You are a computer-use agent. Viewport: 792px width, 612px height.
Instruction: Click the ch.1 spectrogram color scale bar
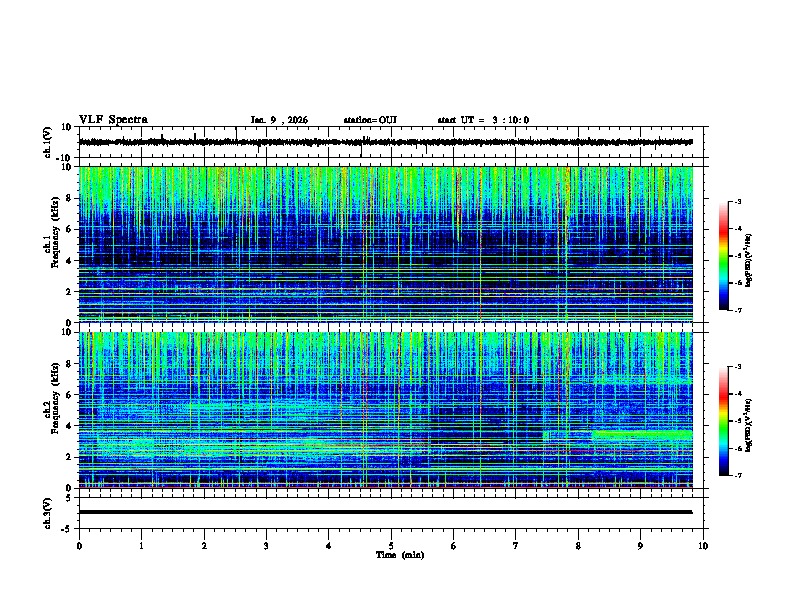pyautogui.click(x=723, y=256)
